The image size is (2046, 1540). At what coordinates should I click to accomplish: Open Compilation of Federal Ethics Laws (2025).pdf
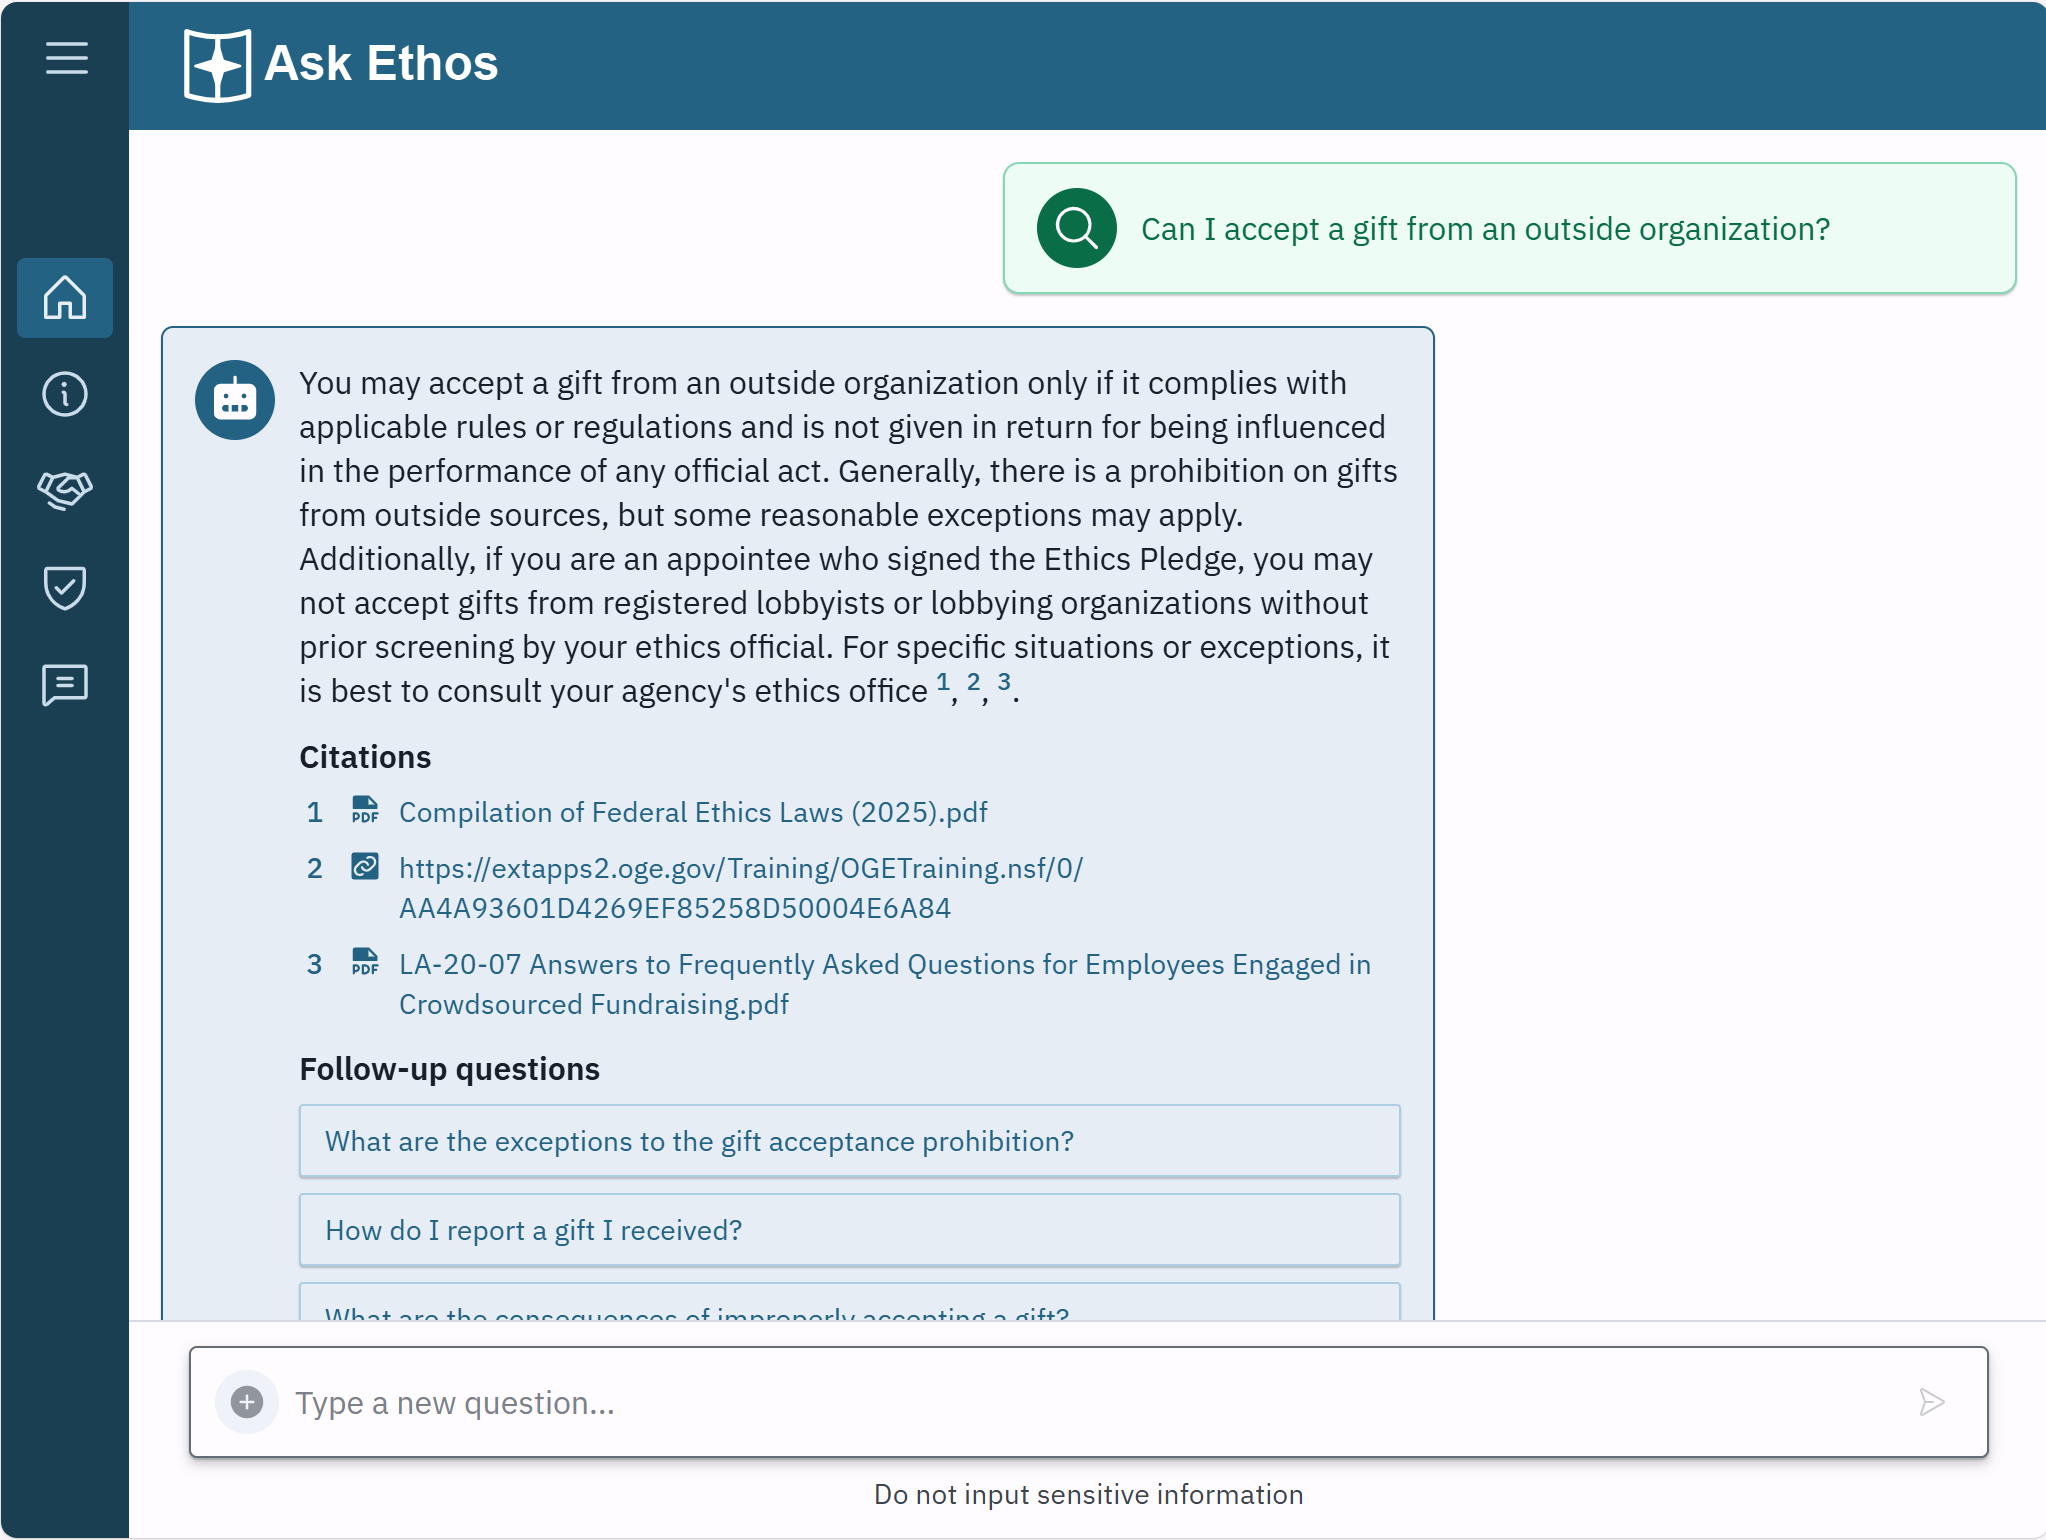click(x=692, y=812)
